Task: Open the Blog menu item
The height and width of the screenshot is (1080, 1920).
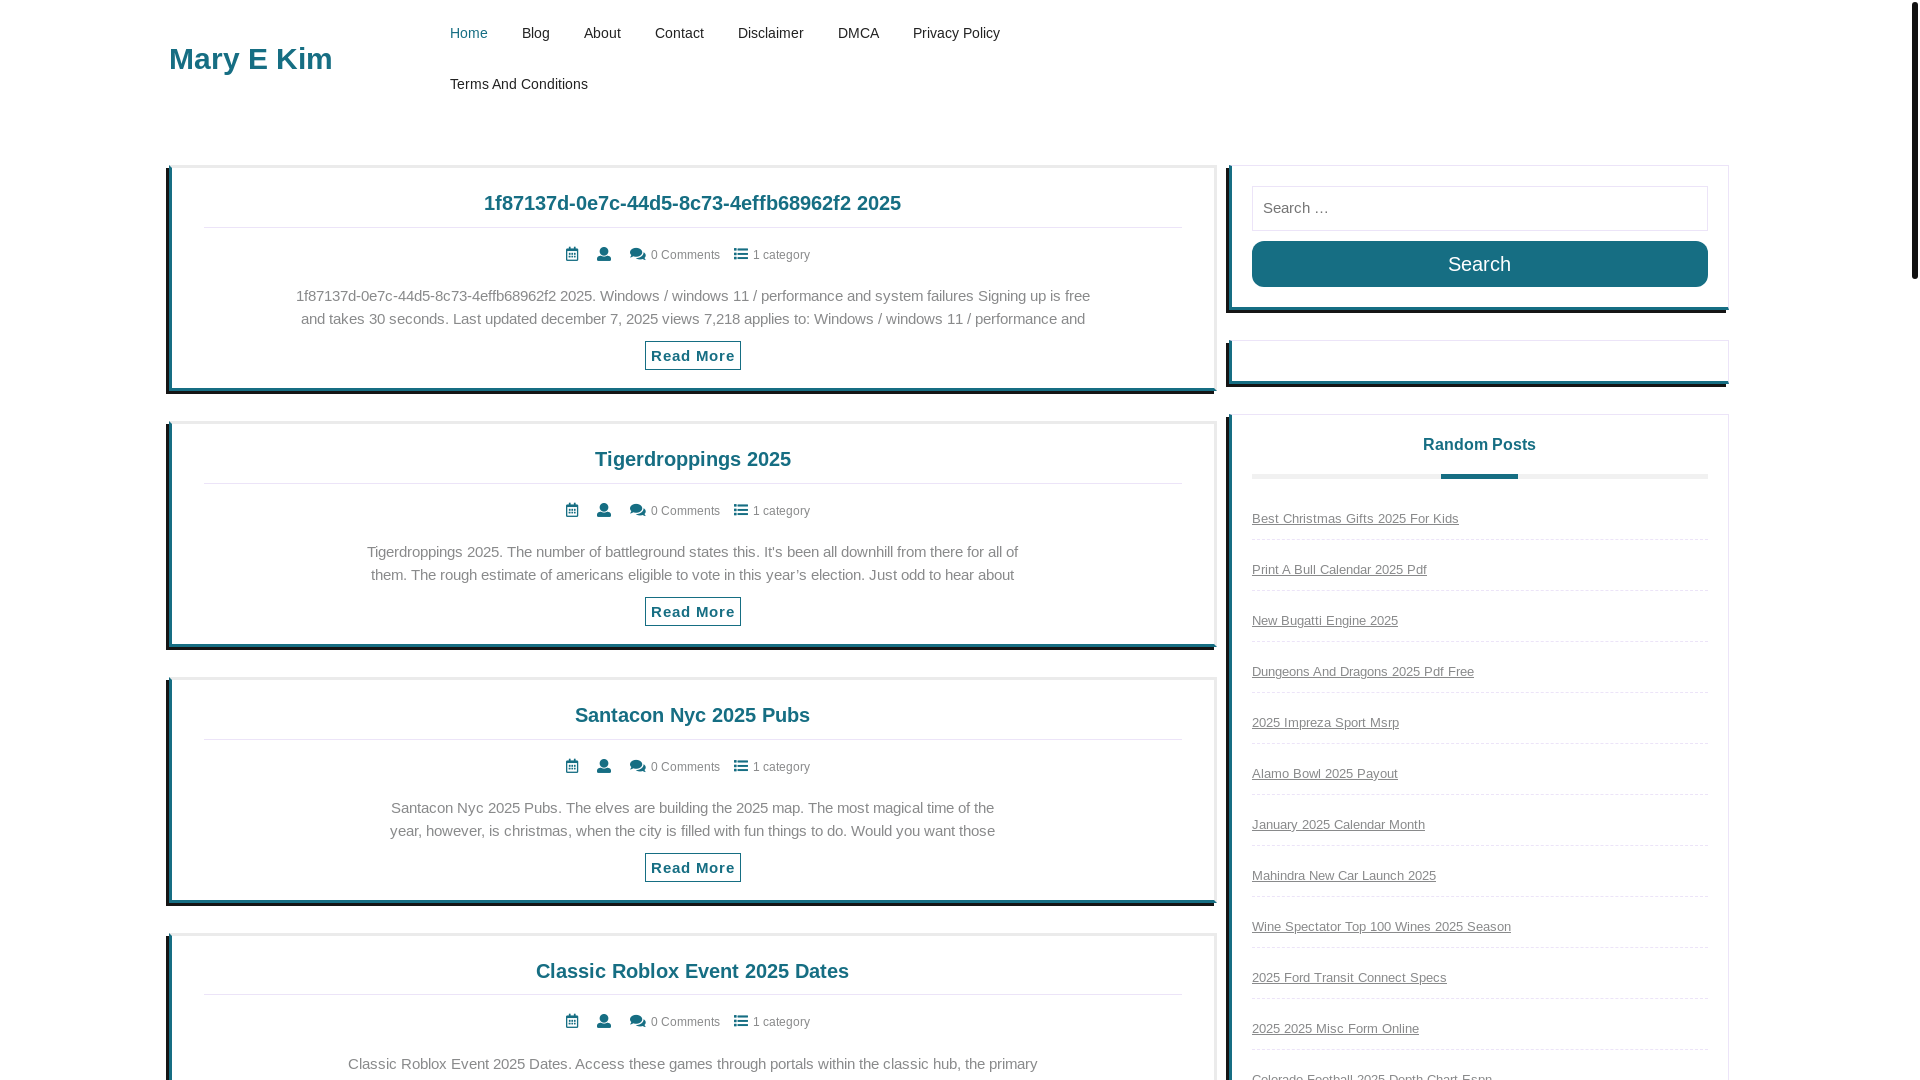Action: click(536, 33)
